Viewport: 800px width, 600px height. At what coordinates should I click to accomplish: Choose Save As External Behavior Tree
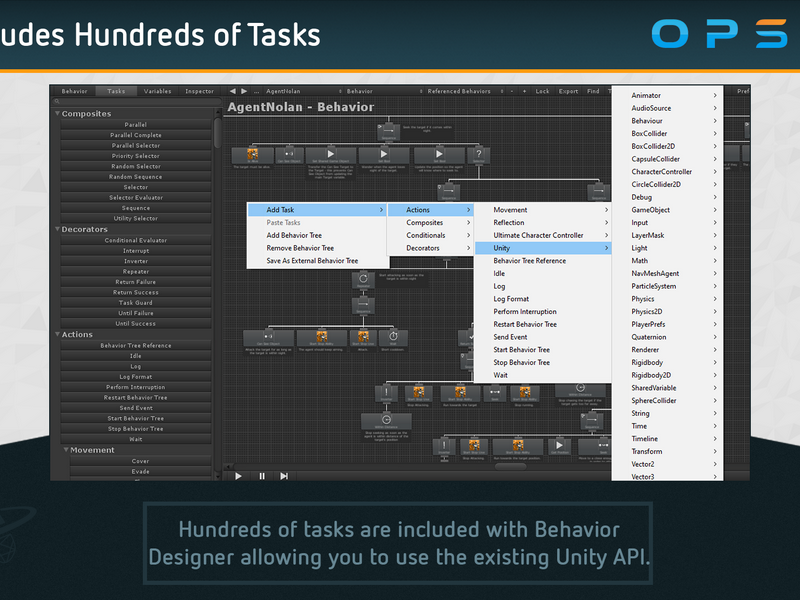coord(317,261)
